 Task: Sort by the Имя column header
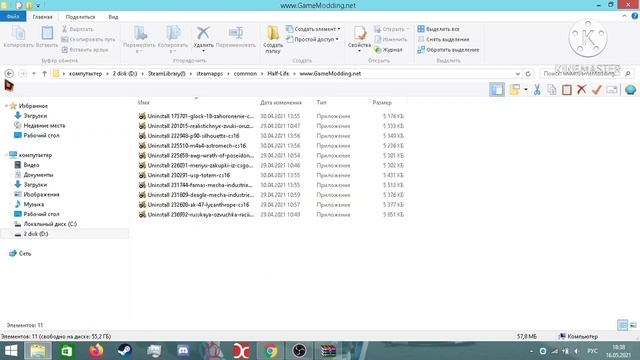144,103
